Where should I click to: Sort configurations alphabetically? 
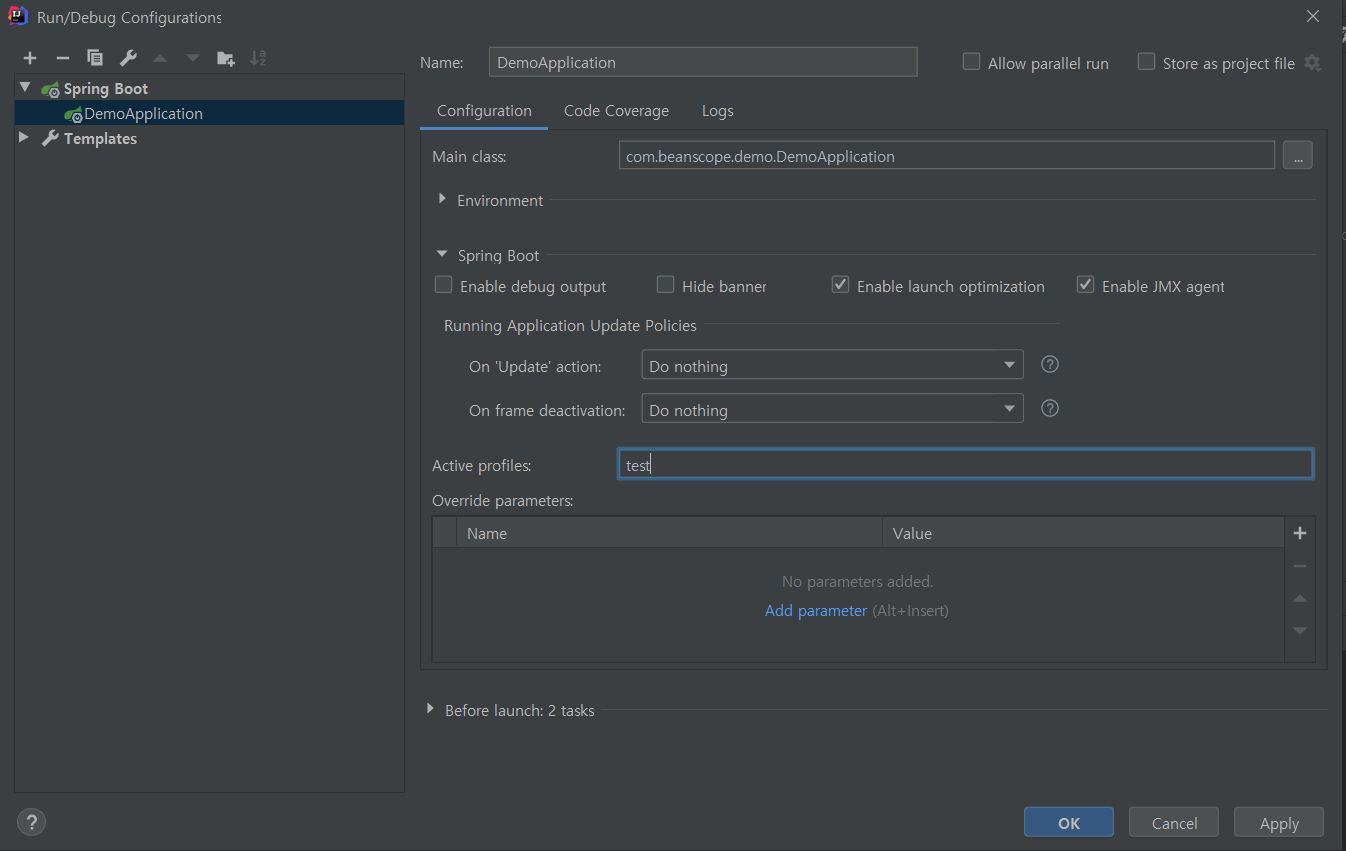tap(258, 58)
